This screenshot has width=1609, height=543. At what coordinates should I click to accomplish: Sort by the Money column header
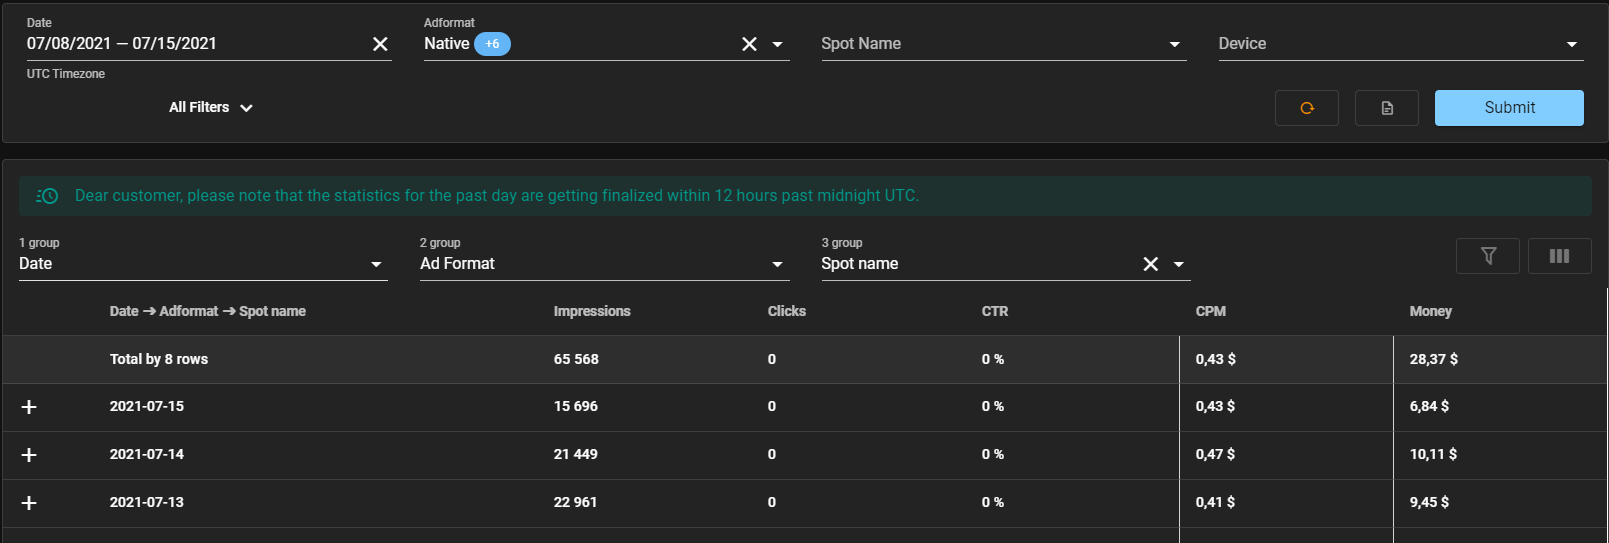(x=1430, y=311)
